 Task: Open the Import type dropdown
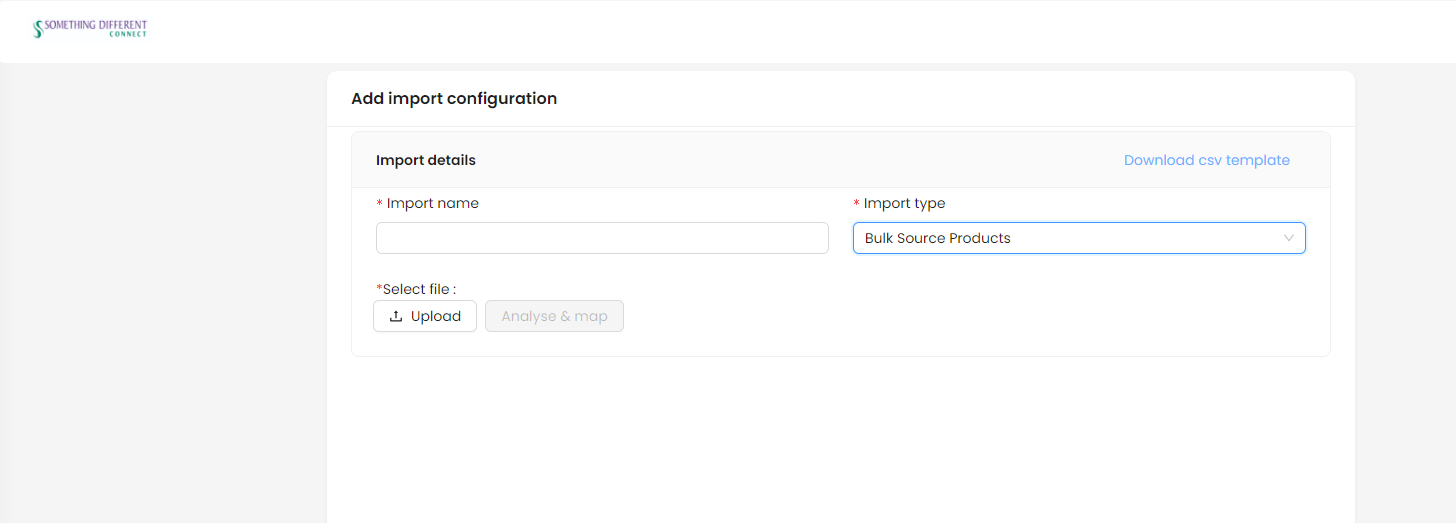point(1079,238)
